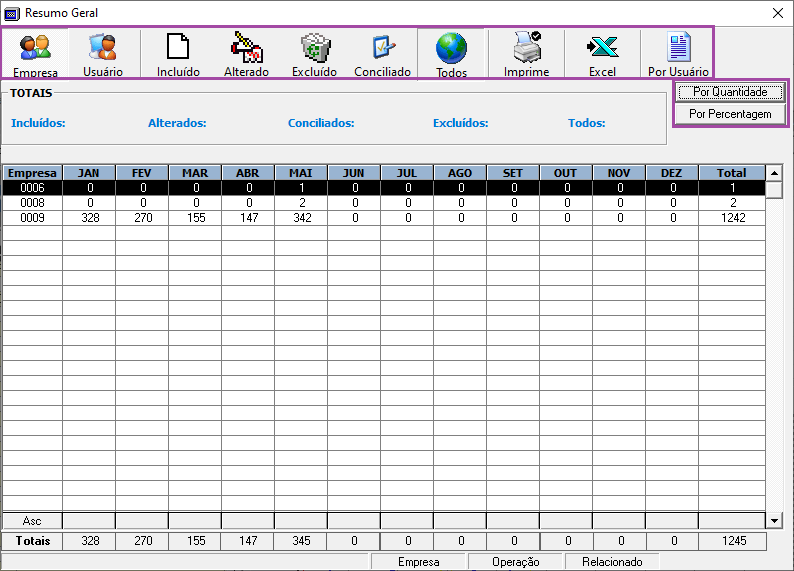Select the empresa 0006 row
794x571 pixels.
[384, 188]
